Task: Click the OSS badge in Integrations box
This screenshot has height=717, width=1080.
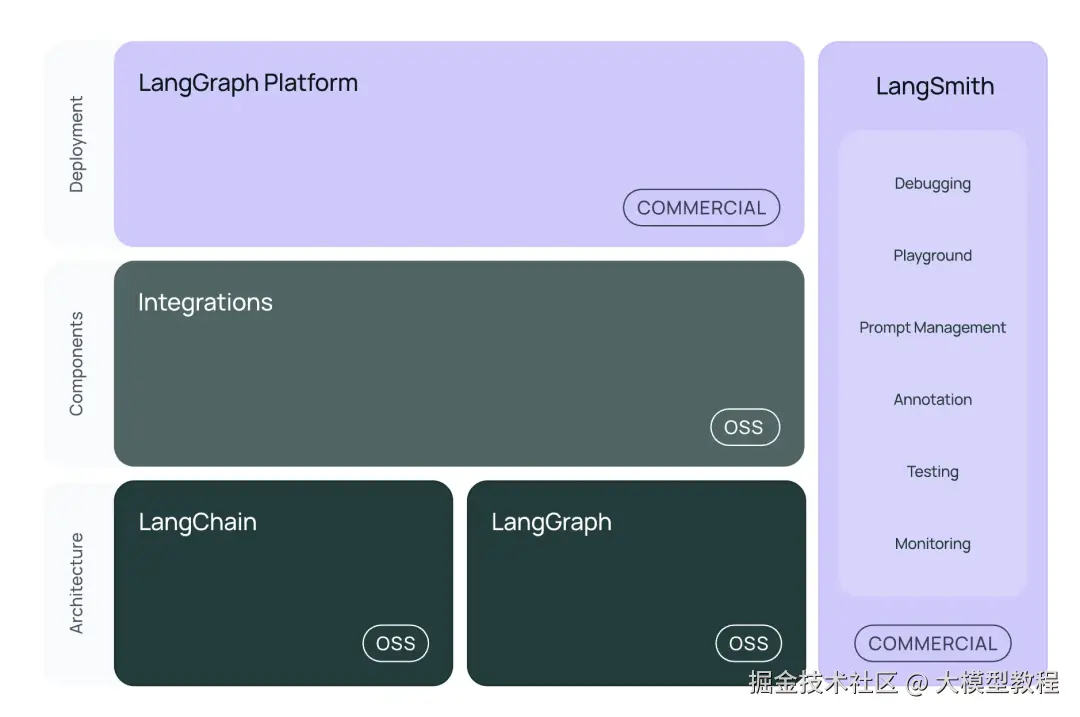Action: tap(744, 428)
